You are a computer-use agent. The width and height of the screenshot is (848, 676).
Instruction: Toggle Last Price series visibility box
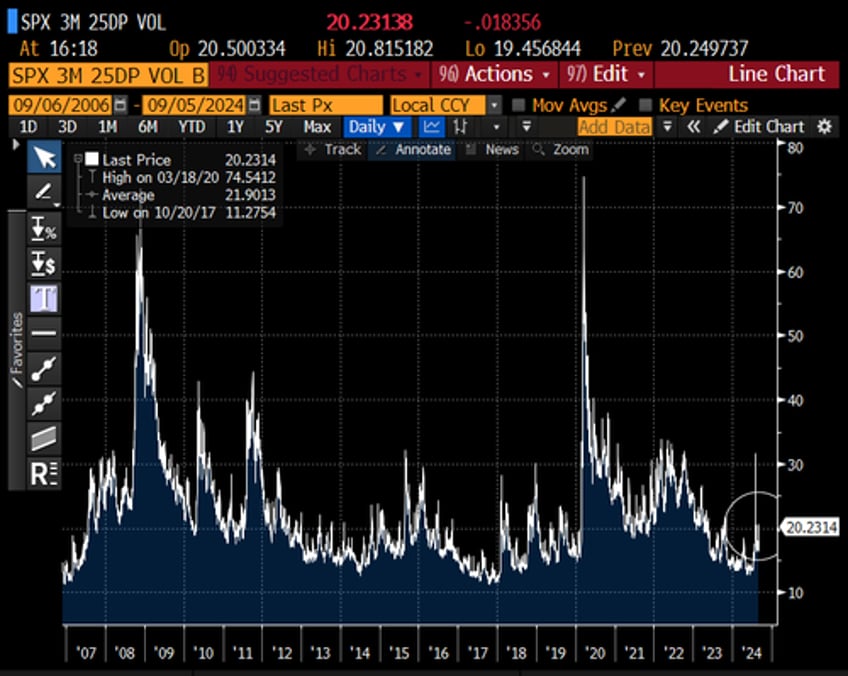tap(92, 159)
